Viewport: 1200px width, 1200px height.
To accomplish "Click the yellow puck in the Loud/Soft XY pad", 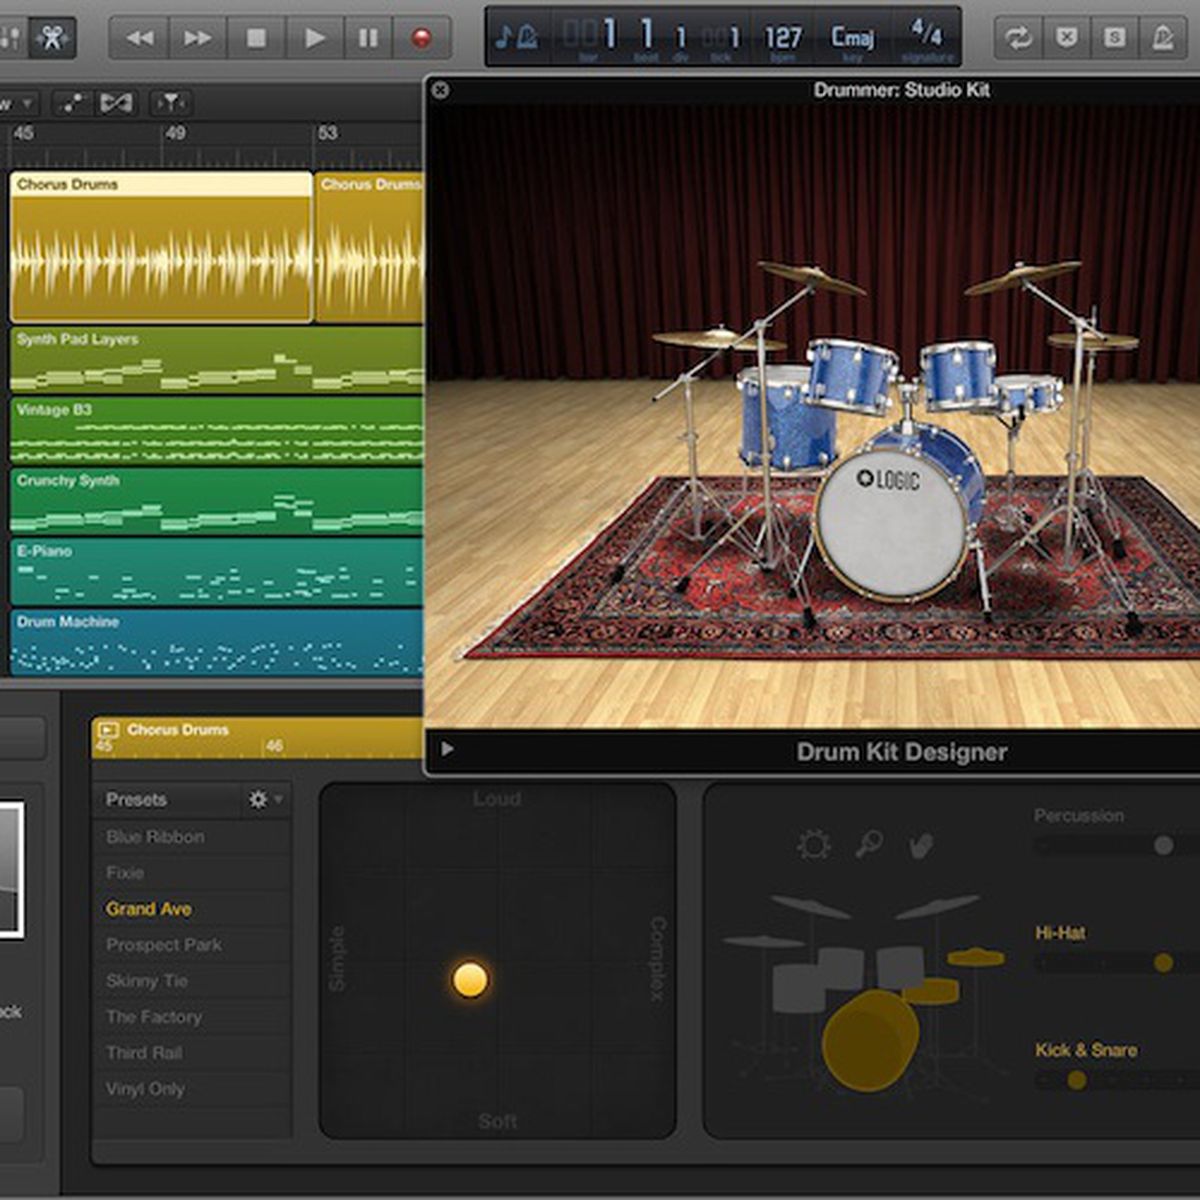I will pos(470,980).
